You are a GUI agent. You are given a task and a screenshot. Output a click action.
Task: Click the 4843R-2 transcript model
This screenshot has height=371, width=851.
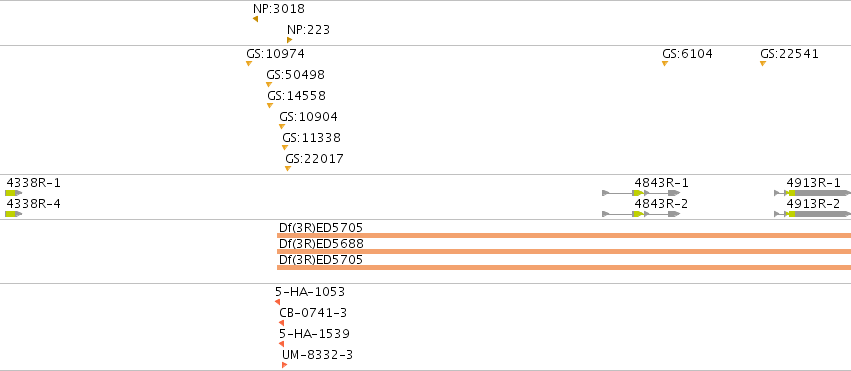[641, 214]
